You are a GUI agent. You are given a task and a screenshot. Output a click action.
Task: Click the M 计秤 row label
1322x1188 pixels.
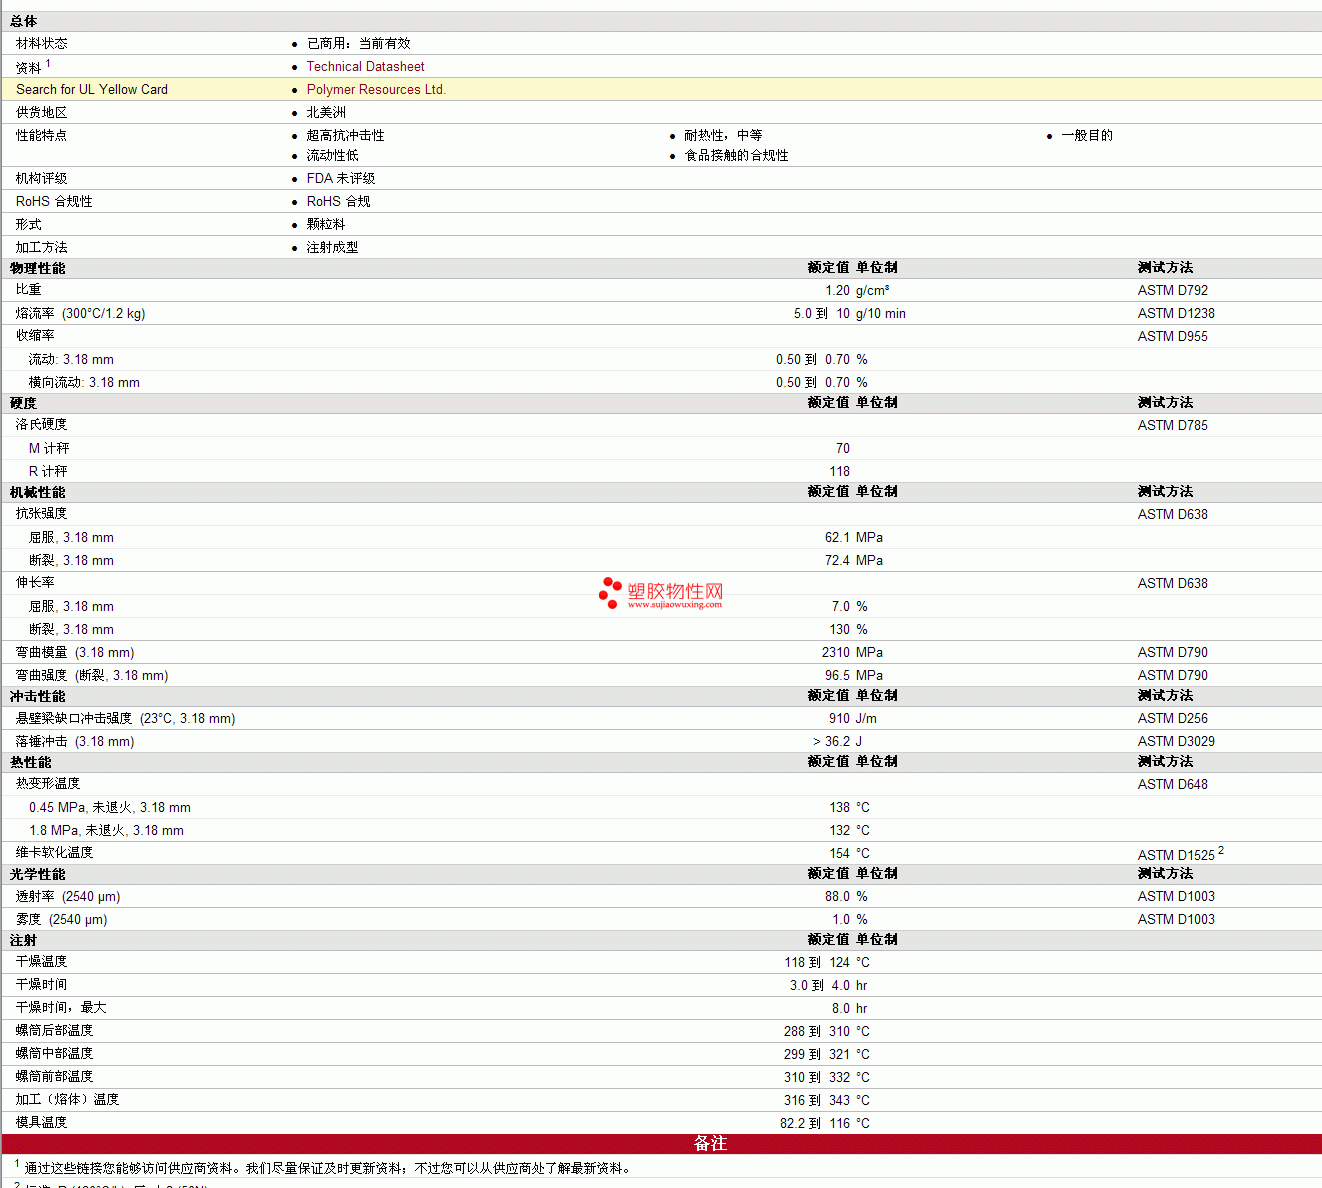(x=49, y=448)
